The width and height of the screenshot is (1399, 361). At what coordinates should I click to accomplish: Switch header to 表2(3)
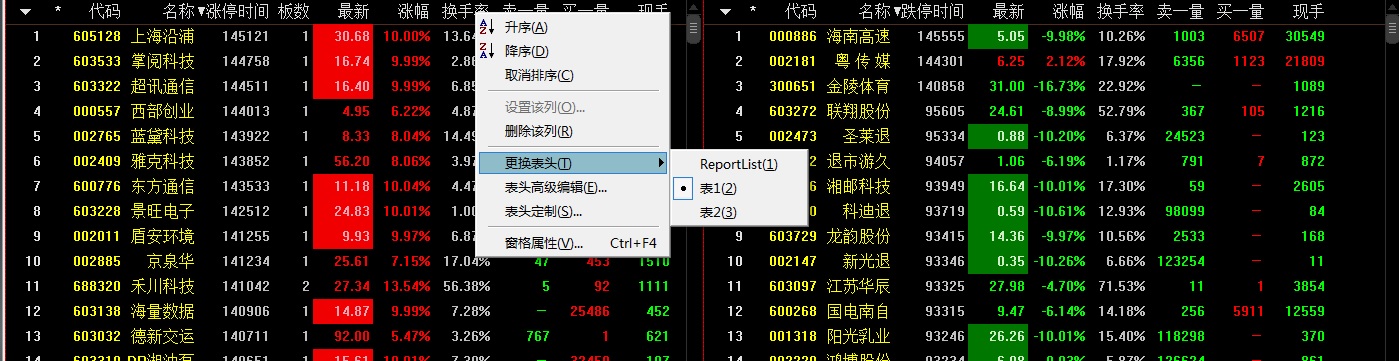718,212
